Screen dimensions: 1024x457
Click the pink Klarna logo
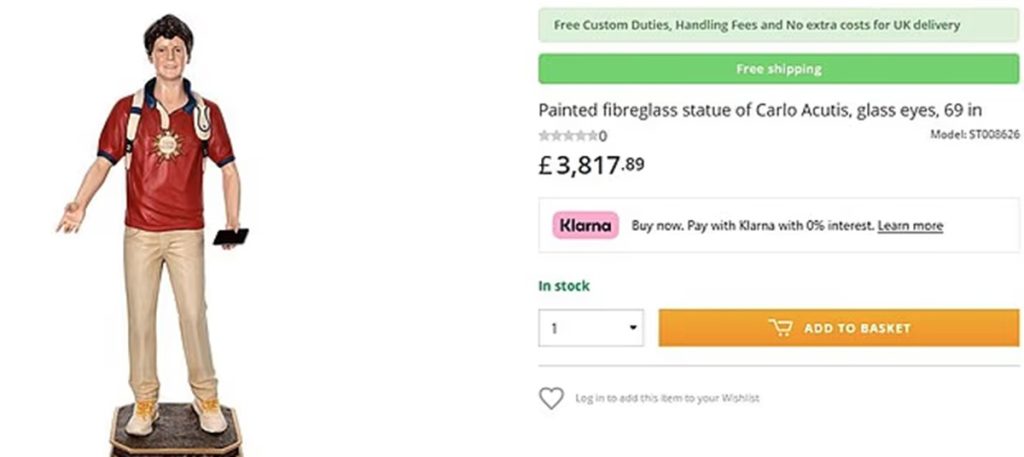pyautogui.click(x=585, y=225)
